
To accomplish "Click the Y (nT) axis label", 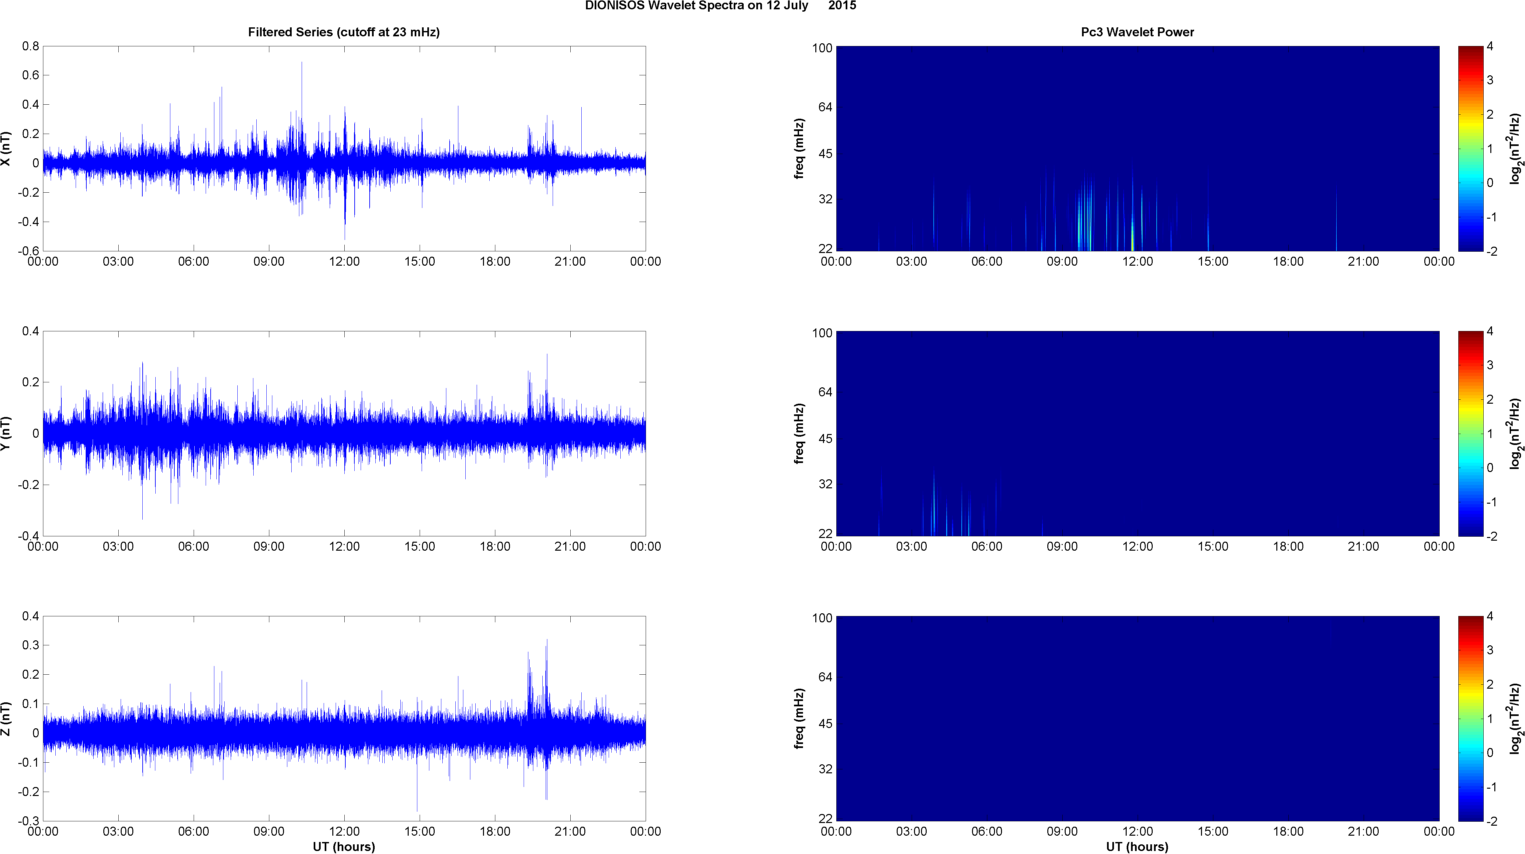I will (7, 434).
